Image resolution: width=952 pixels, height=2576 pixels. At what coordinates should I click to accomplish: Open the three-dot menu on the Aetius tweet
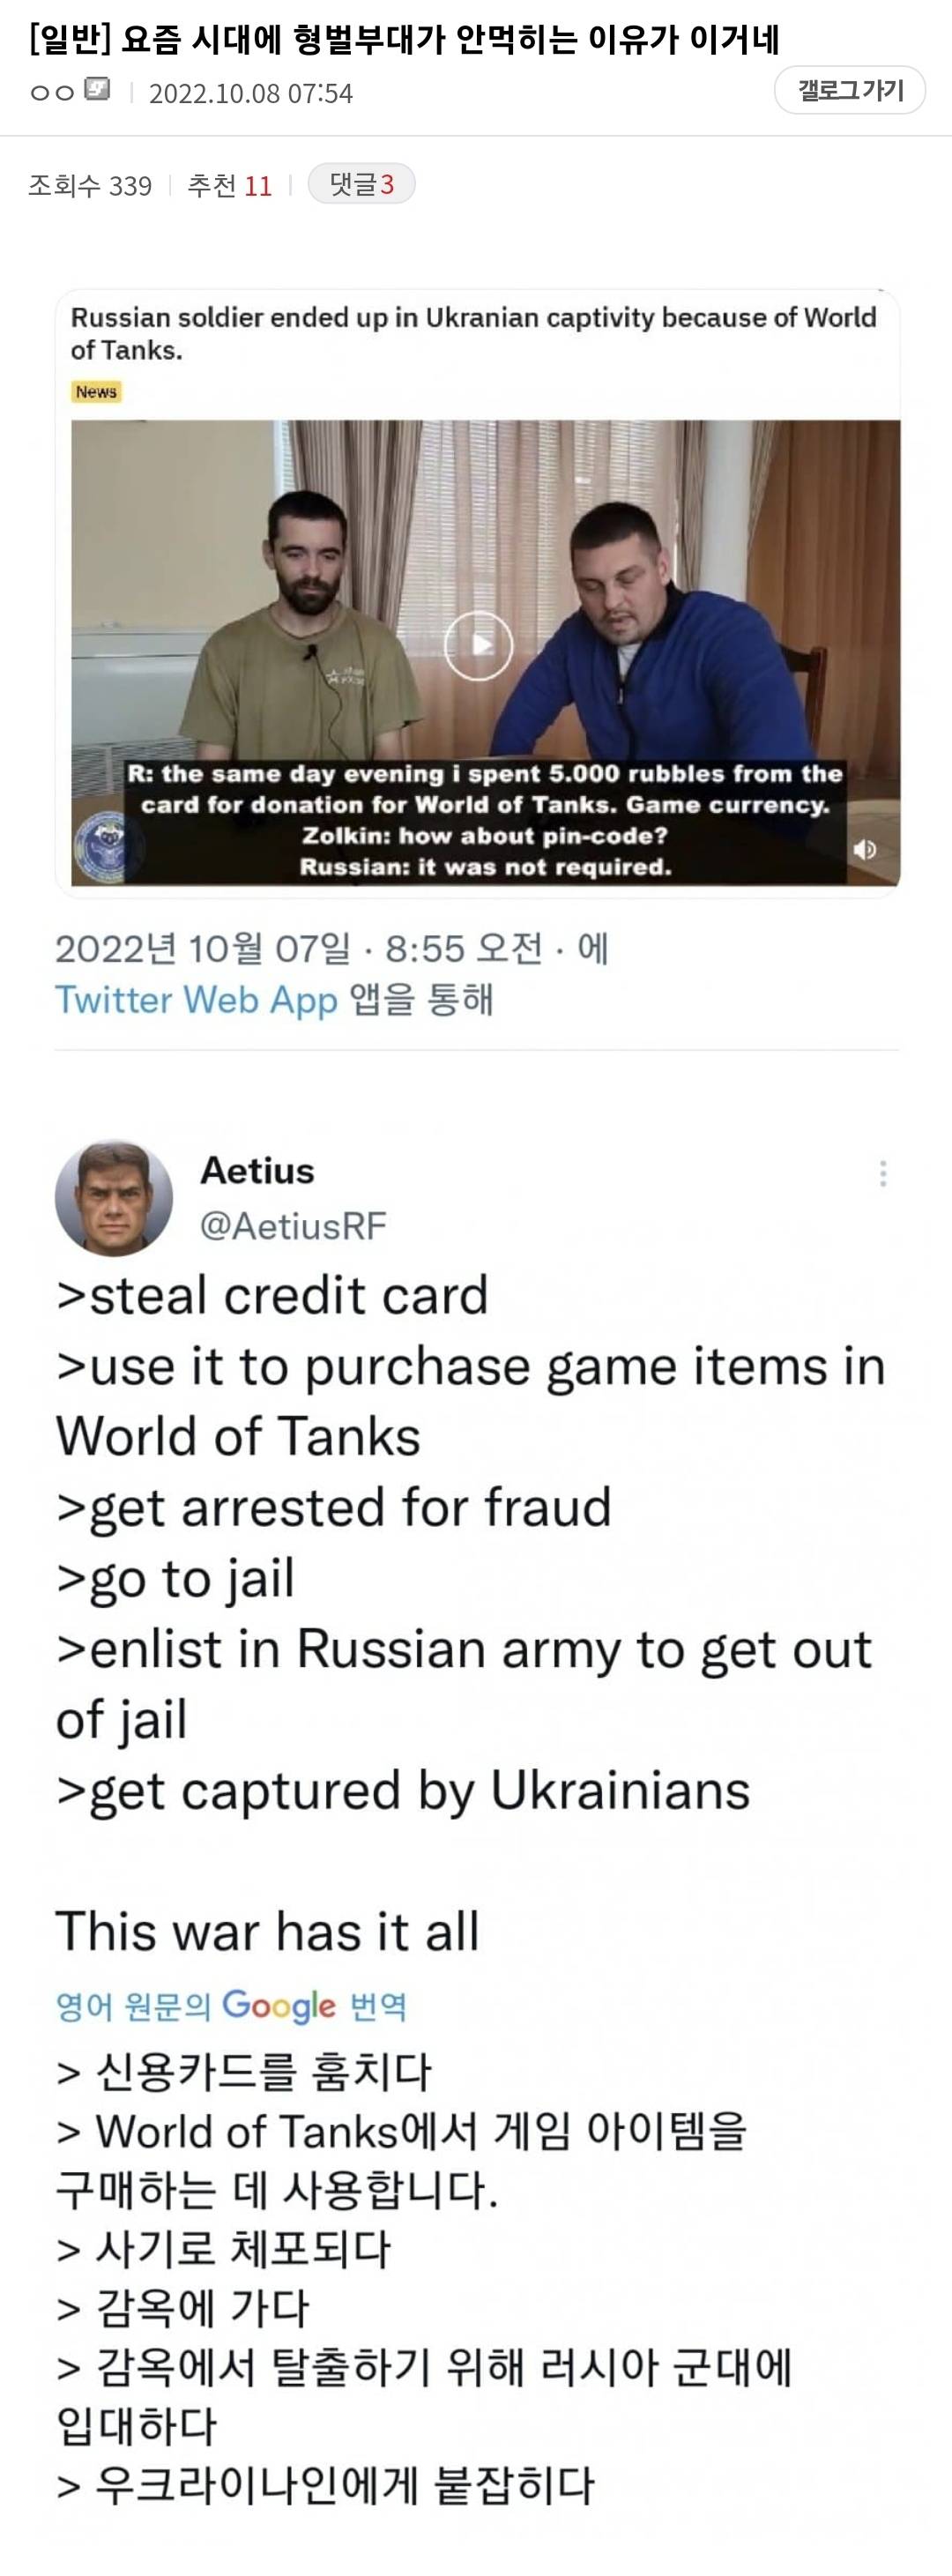(883, 1173)
